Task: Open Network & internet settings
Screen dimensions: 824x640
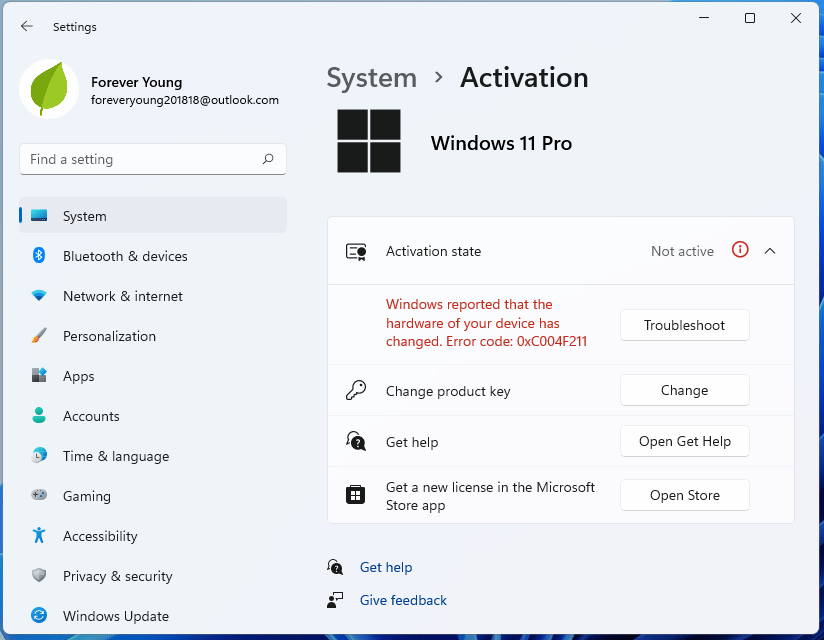Action: (x=153, y=296)
